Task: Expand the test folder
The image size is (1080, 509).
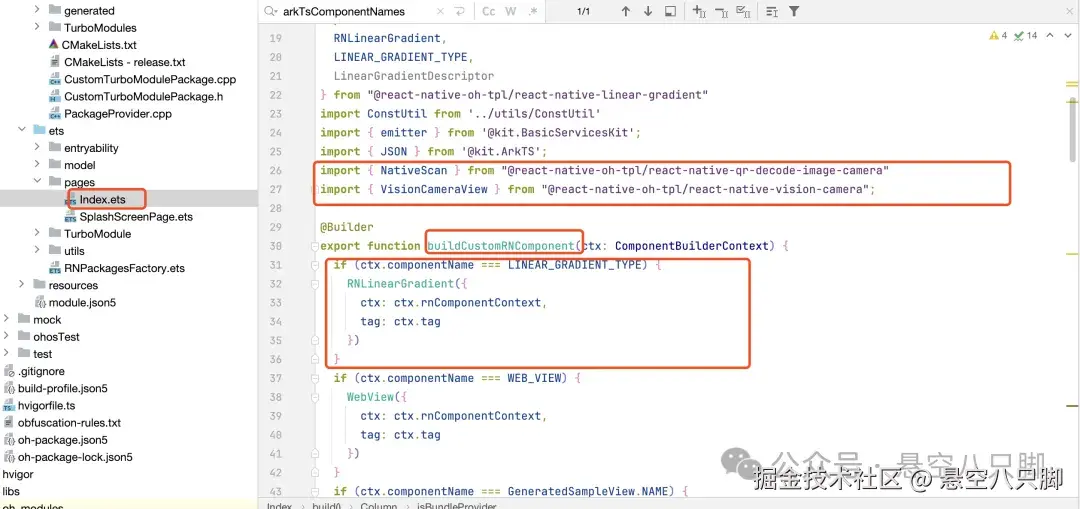Action: coord(6,353)
